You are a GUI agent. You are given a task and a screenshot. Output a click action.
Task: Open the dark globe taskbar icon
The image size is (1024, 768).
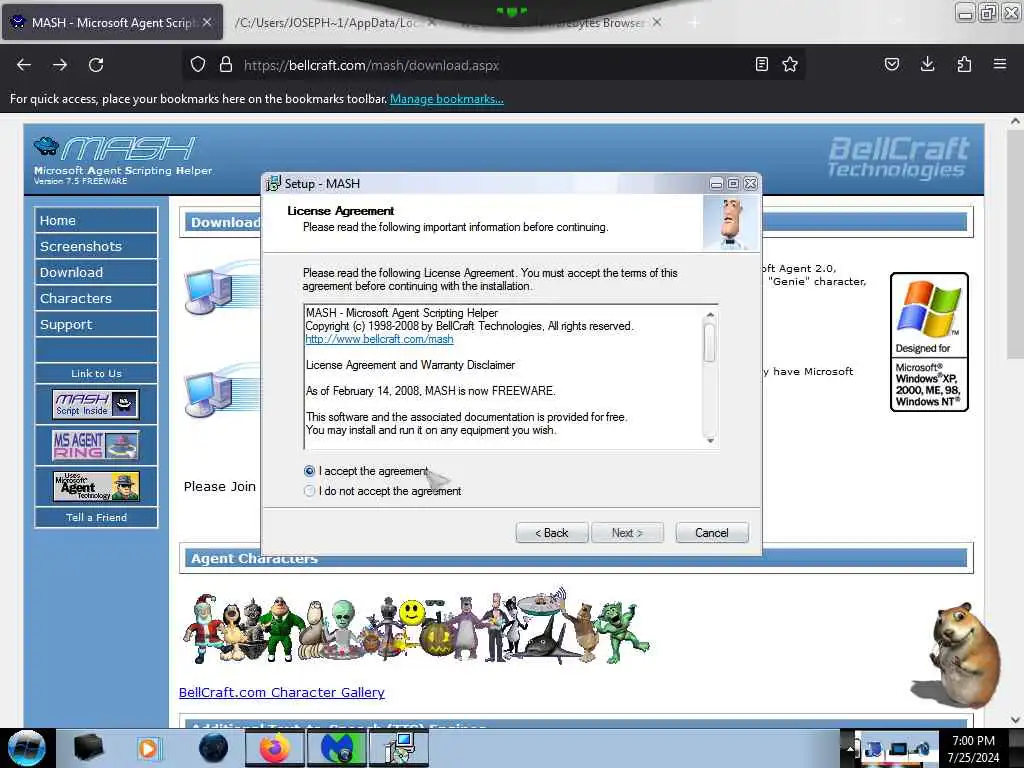tap(214, 748)
